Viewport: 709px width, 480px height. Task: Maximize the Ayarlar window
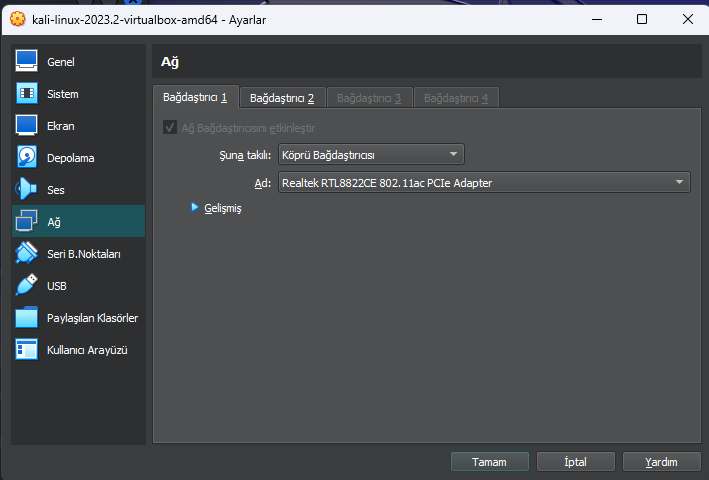[x=642, y=19]
